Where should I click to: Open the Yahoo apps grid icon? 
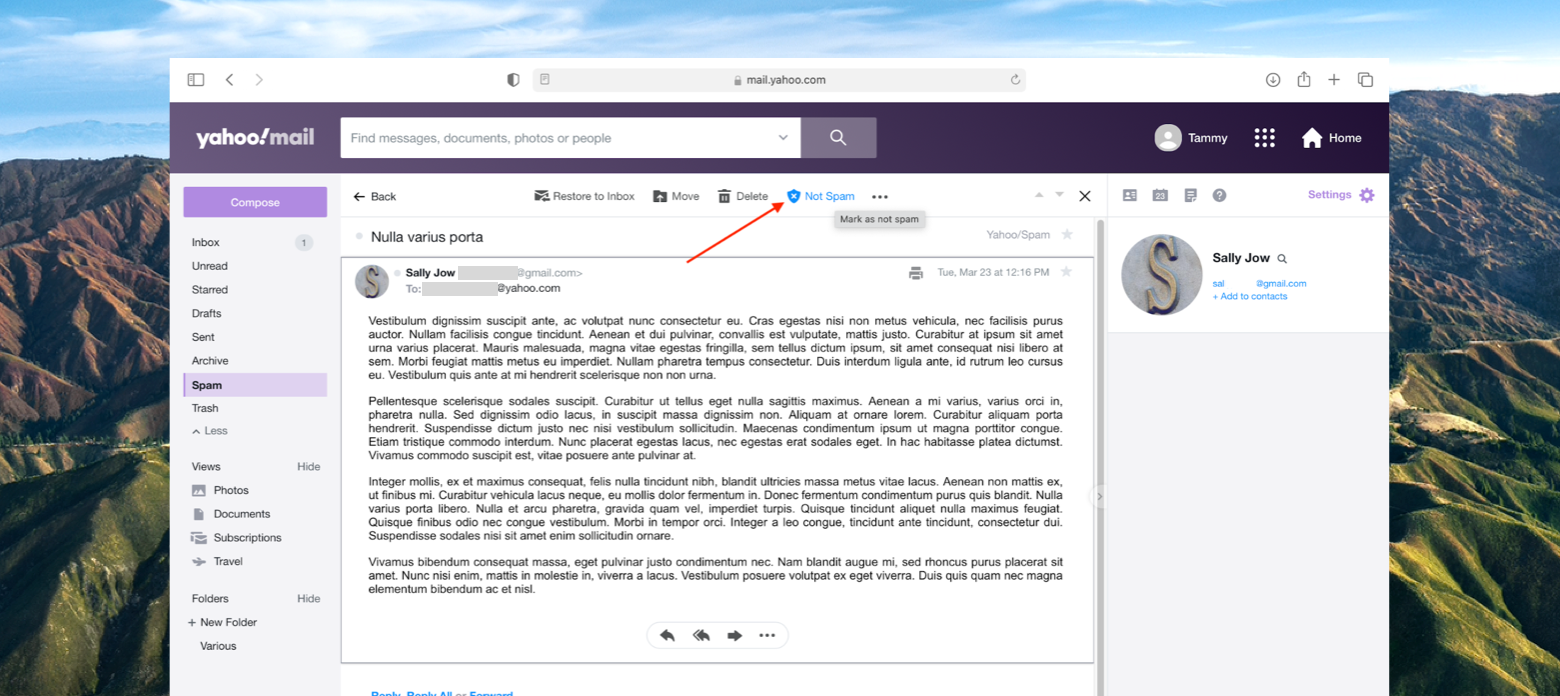click(x=1264, y=138)
